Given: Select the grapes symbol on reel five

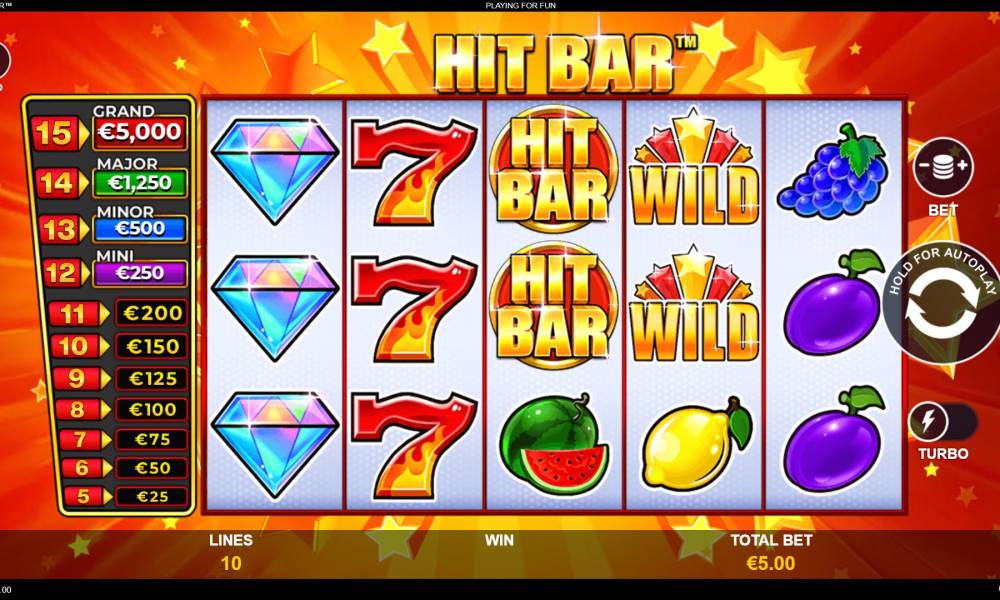Looking at the screenshot, I should [833, 170].
